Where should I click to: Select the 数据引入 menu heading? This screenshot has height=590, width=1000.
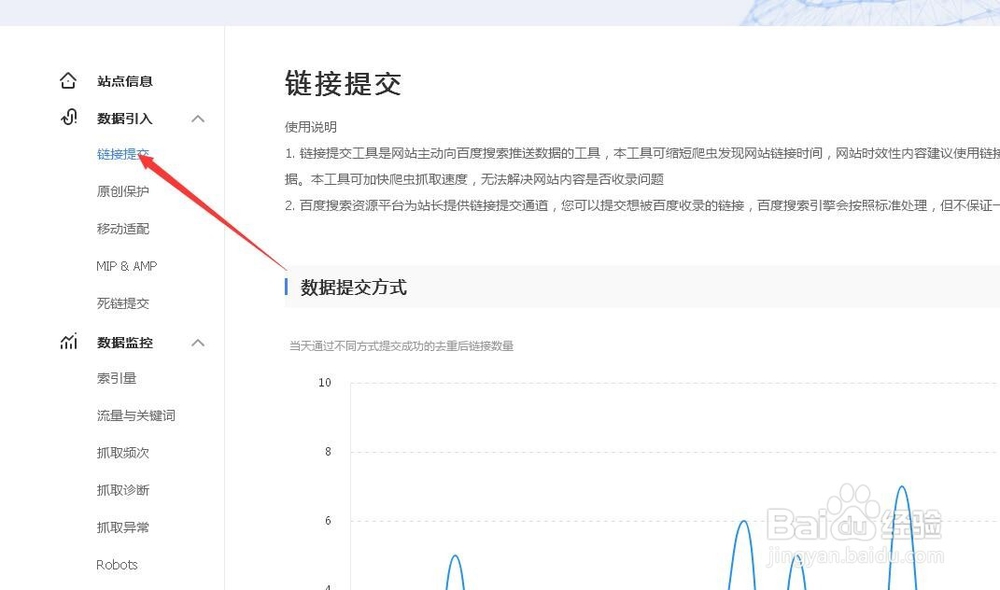pos(124,119)
